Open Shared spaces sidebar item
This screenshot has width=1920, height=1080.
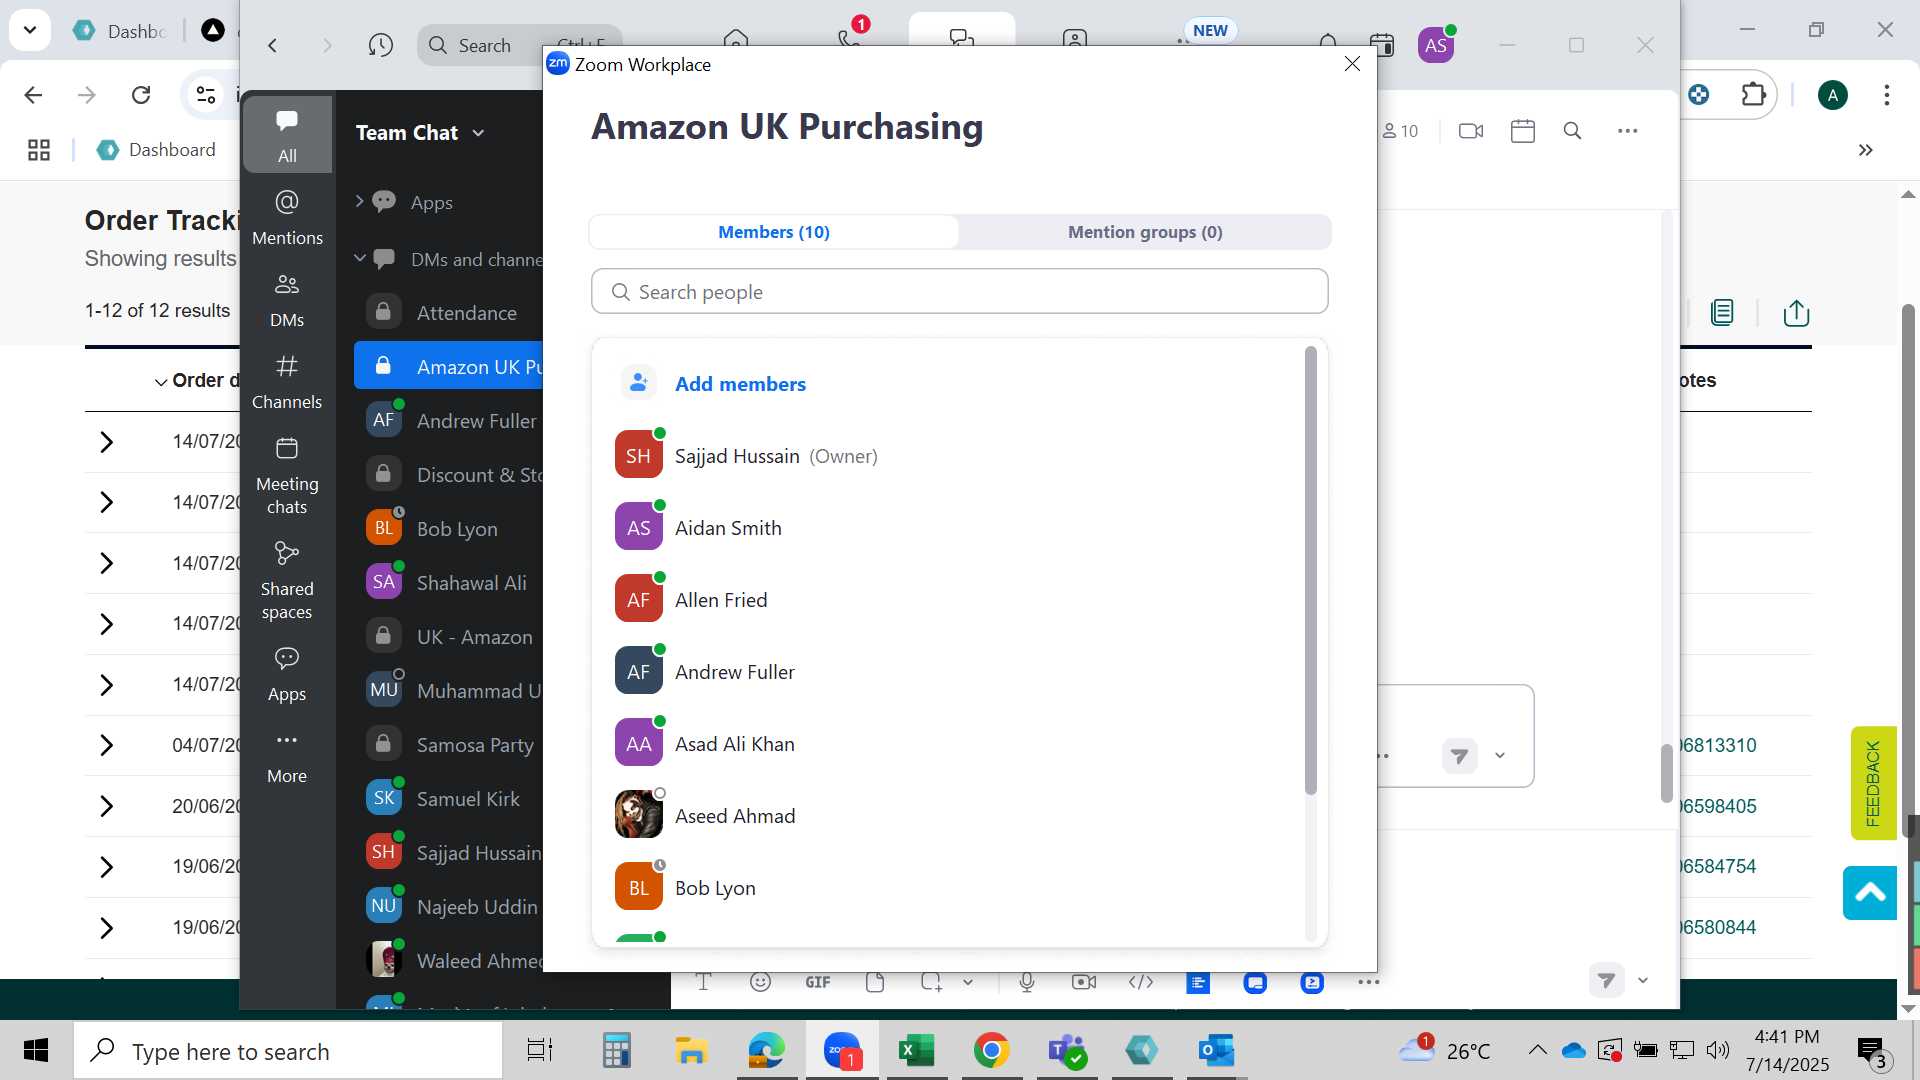(x=287, y=580)
